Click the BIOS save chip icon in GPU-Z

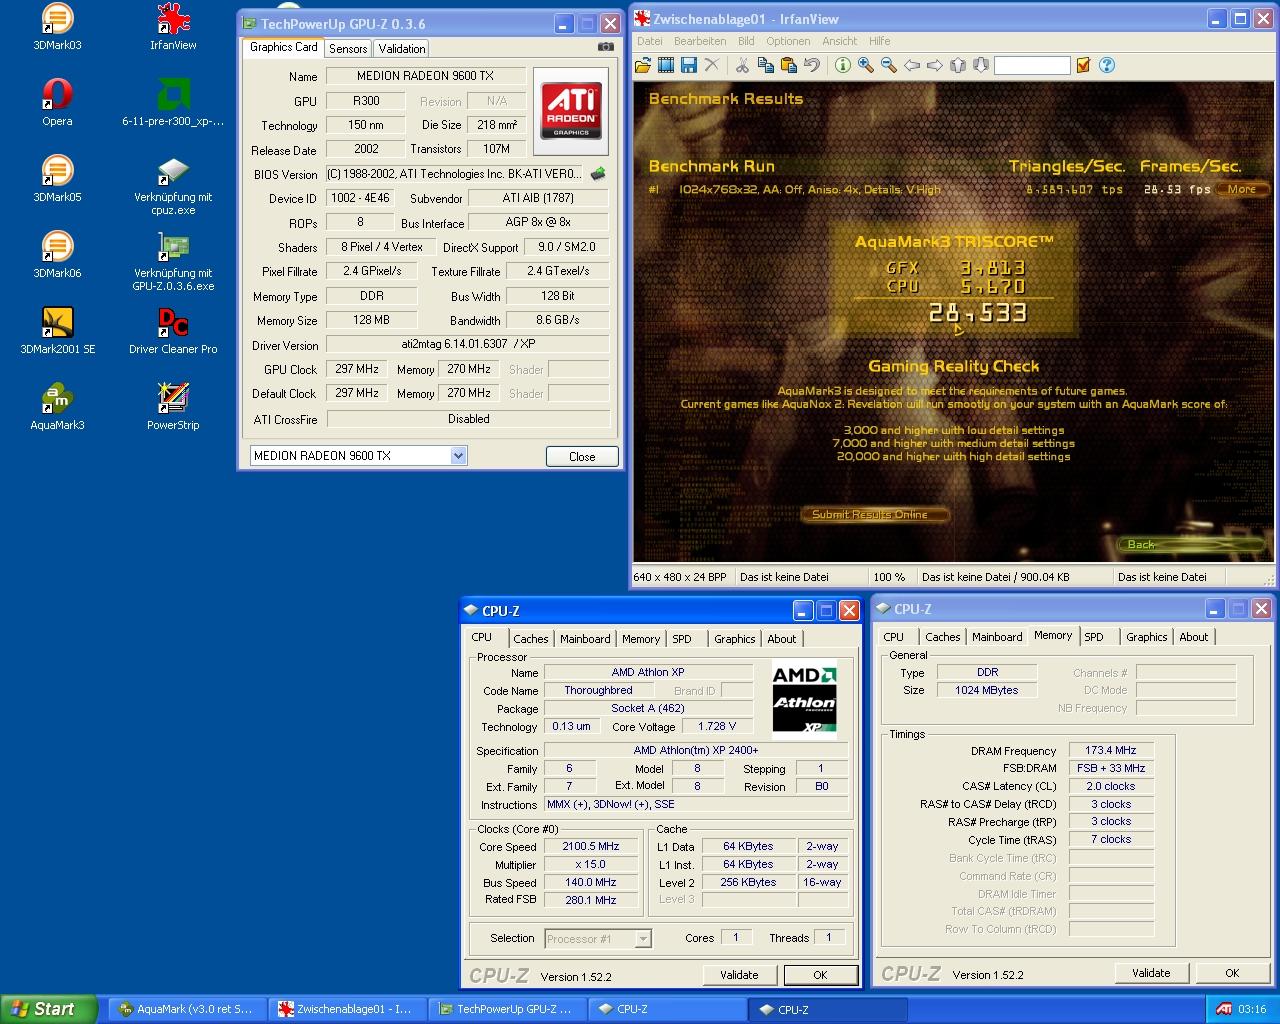tap(598, 174)
